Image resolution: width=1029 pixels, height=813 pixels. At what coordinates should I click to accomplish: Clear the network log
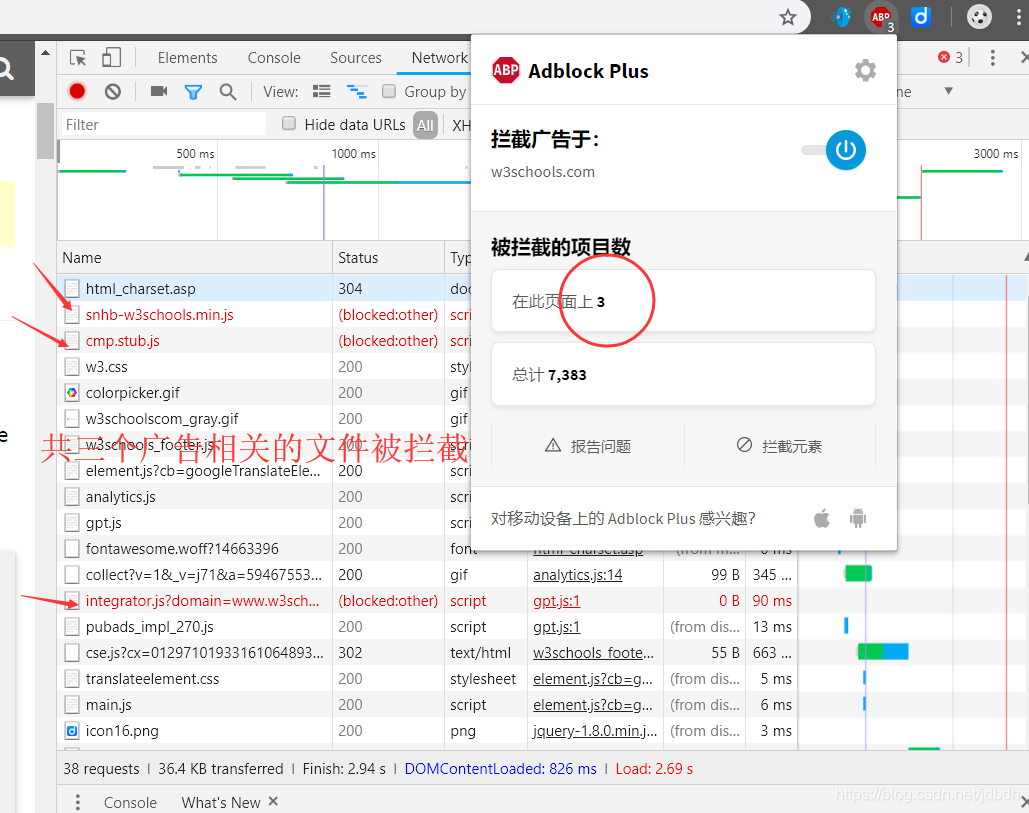click(x=113, y=91)
